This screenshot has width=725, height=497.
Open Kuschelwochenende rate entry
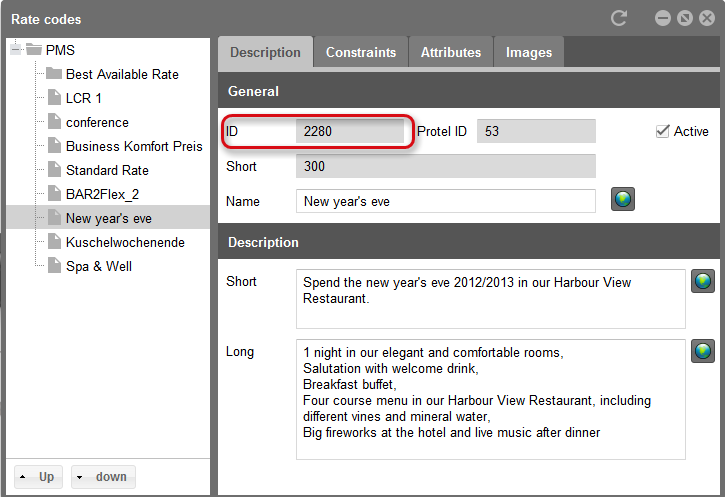[x=124, y=242]
